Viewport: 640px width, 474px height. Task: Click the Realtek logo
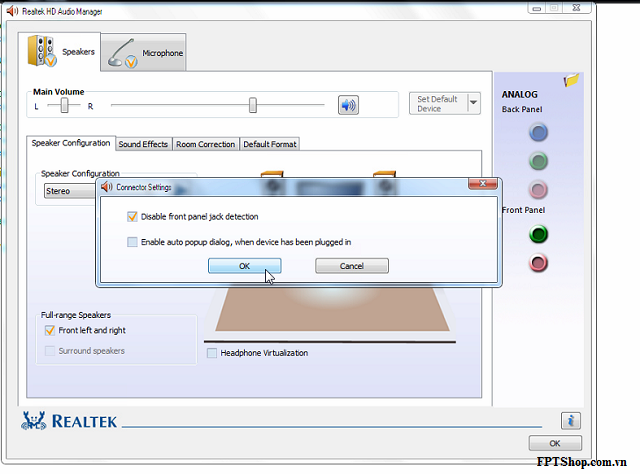(x=69, y=421)
